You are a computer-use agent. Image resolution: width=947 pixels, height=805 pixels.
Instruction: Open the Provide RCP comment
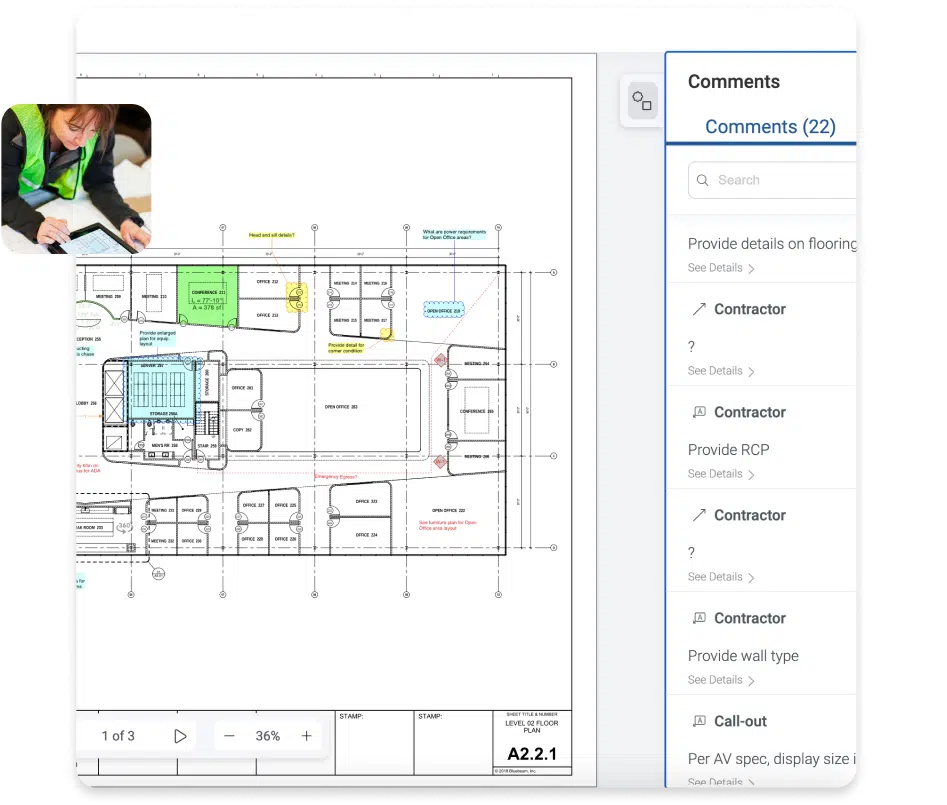[x=729, y=450]
